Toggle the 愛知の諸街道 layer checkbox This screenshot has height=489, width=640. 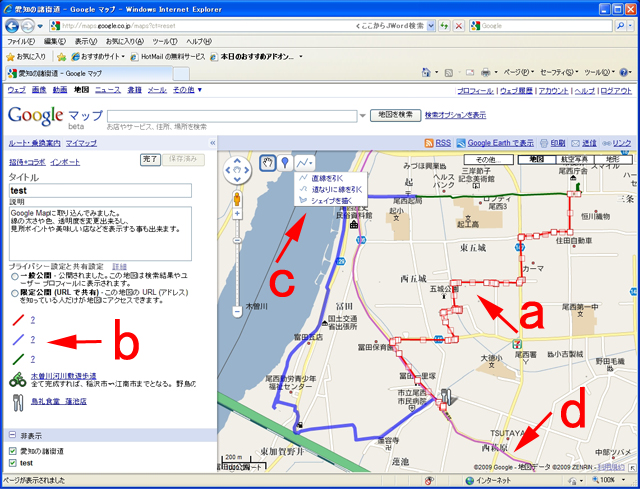click(x=13, y=451)
